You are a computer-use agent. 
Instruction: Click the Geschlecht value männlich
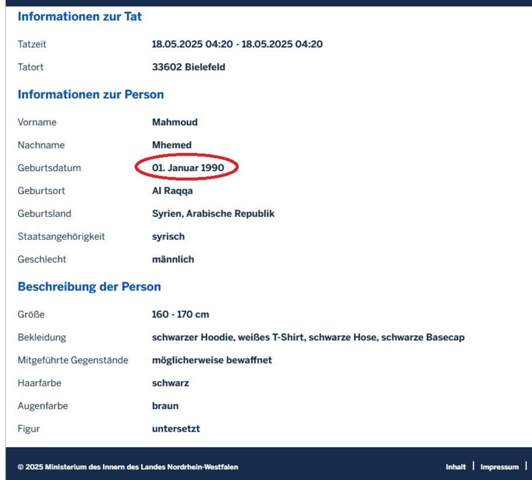(x=173, y=259)
